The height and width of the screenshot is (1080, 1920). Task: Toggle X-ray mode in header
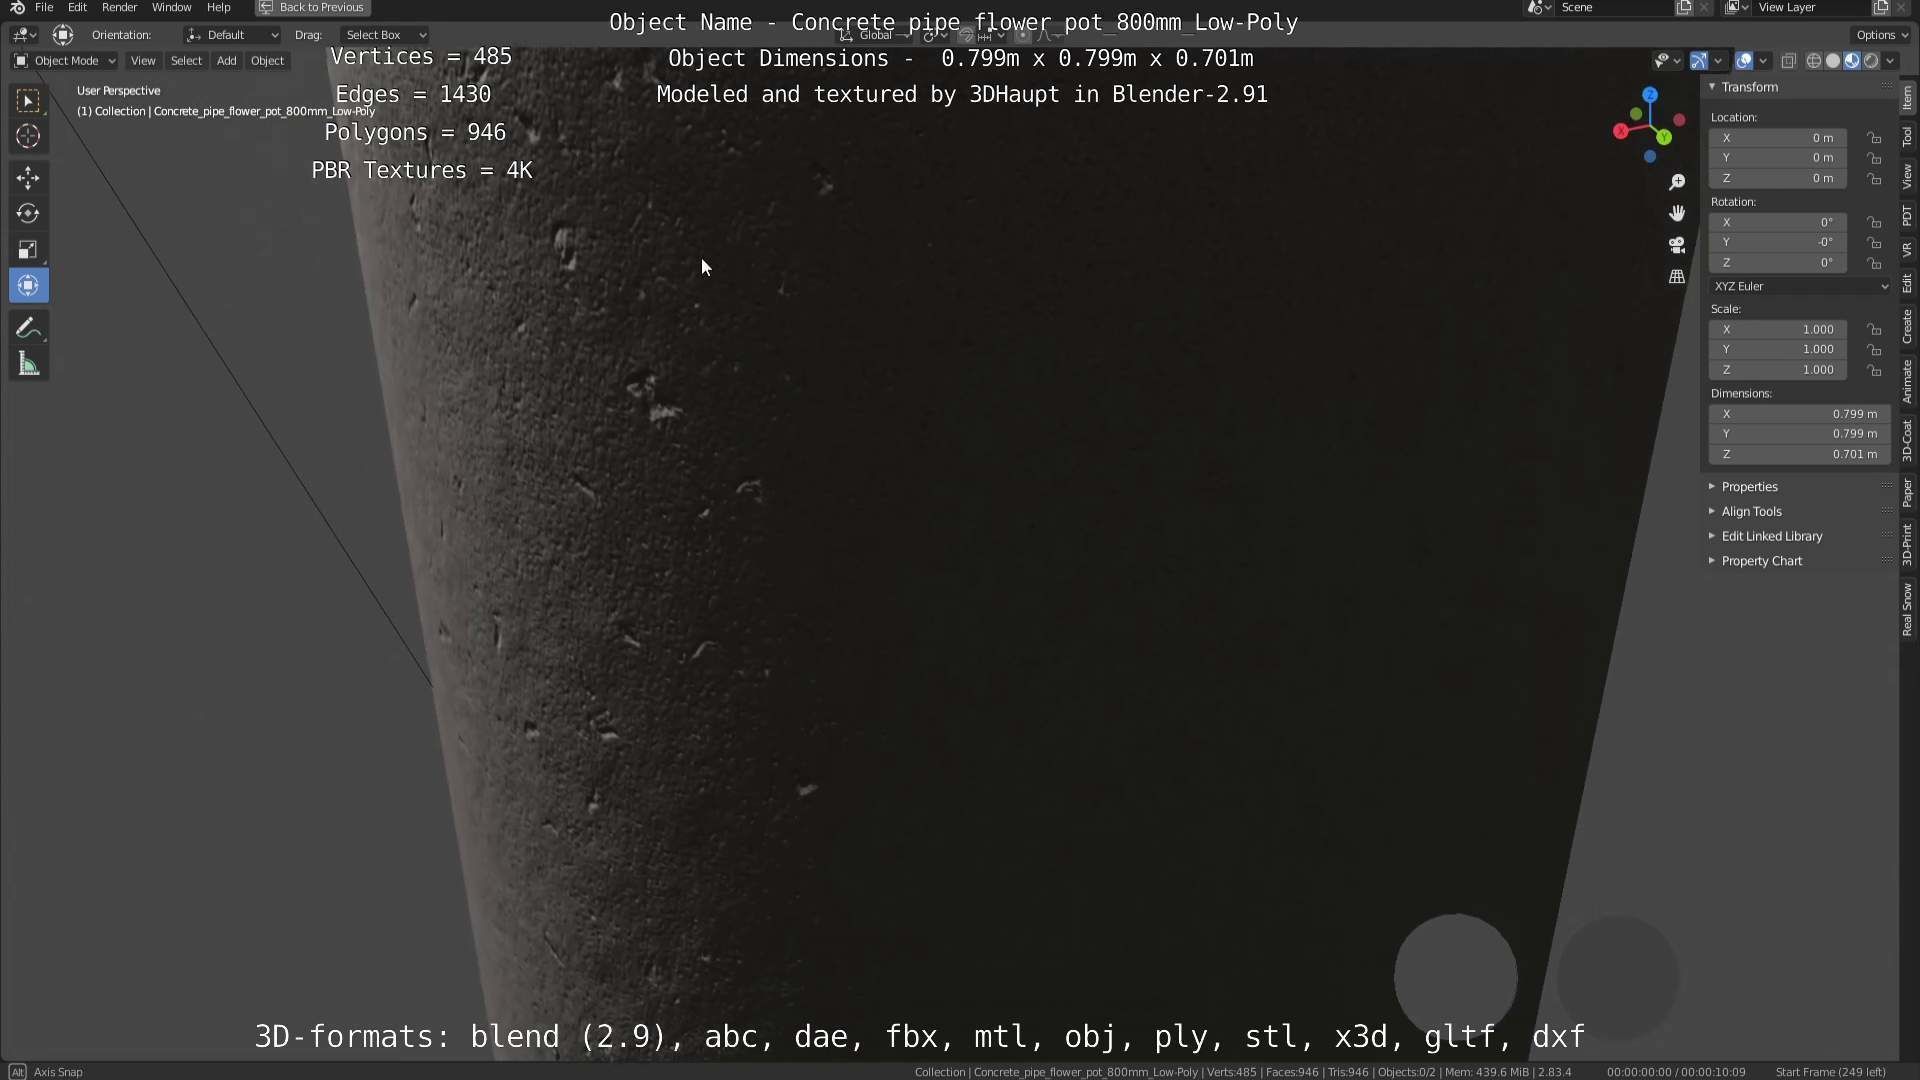click(1789, 61)
